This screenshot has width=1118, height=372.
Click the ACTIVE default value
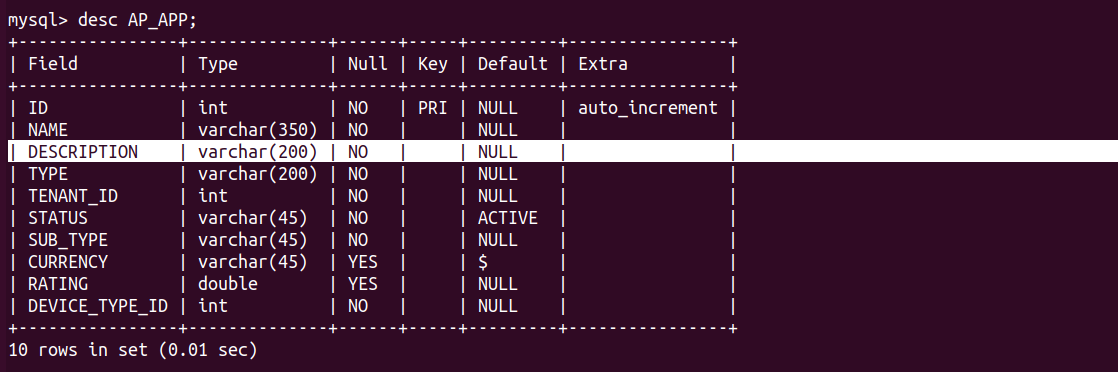point(508,218)
